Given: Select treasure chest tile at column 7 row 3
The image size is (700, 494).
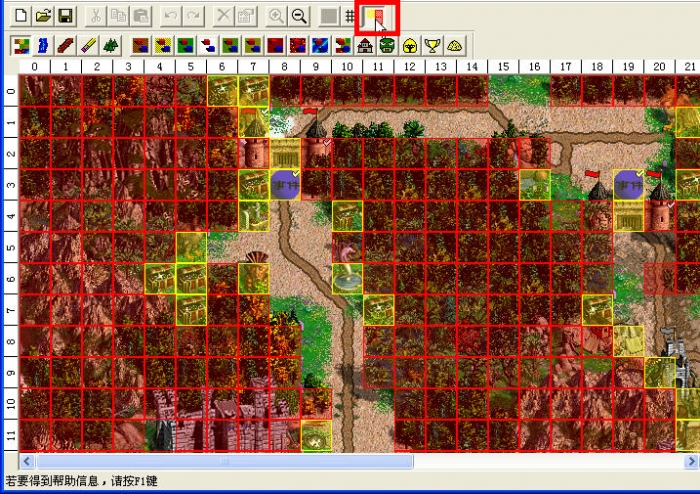Looking at the screenshot, I should point(254,185).
